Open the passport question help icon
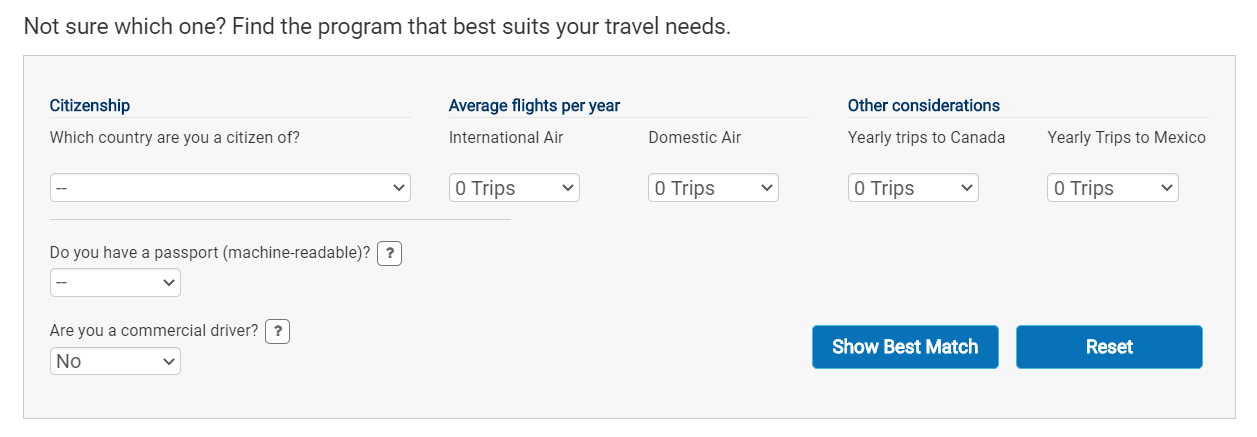Viewport: 1257px width, 437px height. (x=390, y=254)
